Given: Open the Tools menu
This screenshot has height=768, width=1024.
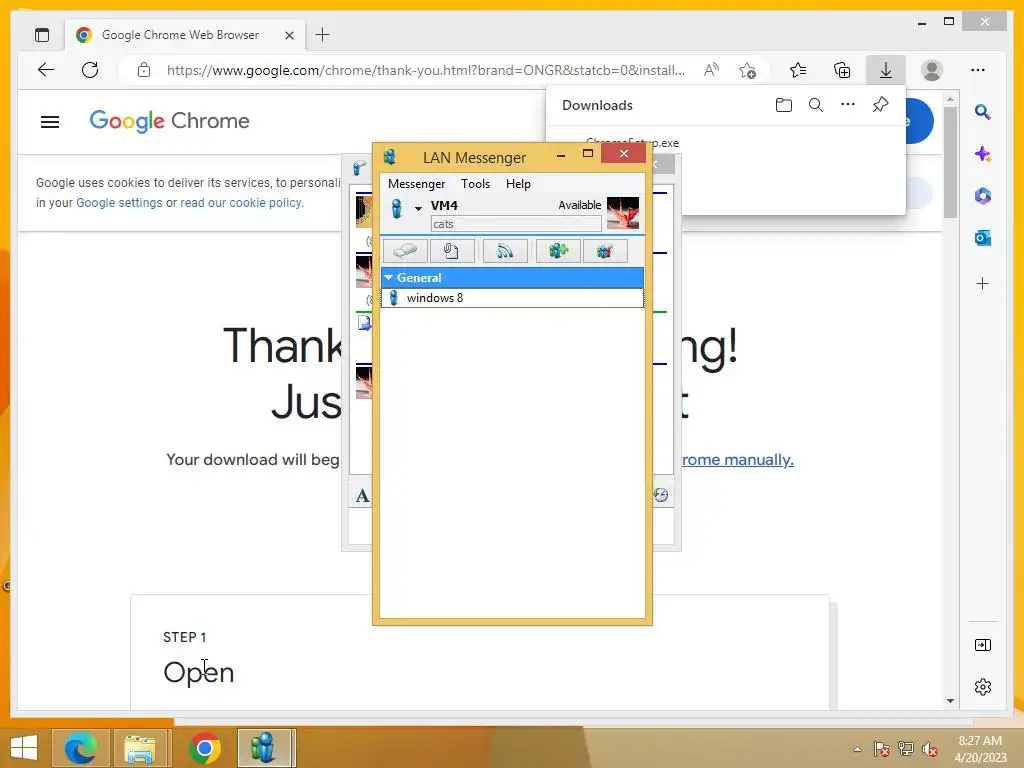Looking at the screenshot, I should click(x=475, y=184).
